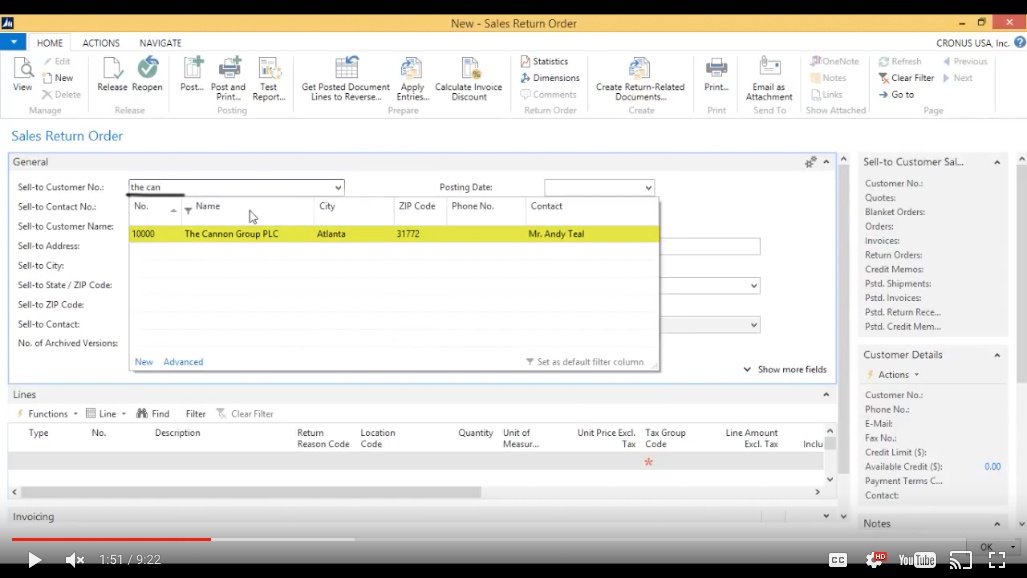The width and height of the screenshot is (1027, 578).
Task: Collapse Sell-to Customer Sales FactBox
Action: (x=997, y=163)
